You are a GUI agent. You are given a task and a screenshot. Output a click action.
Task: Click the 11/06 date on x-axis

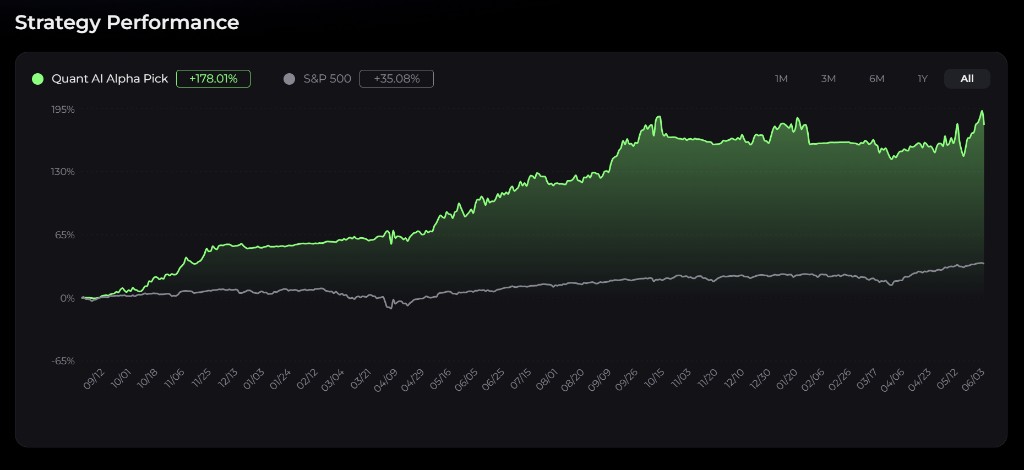click(174, 380)
